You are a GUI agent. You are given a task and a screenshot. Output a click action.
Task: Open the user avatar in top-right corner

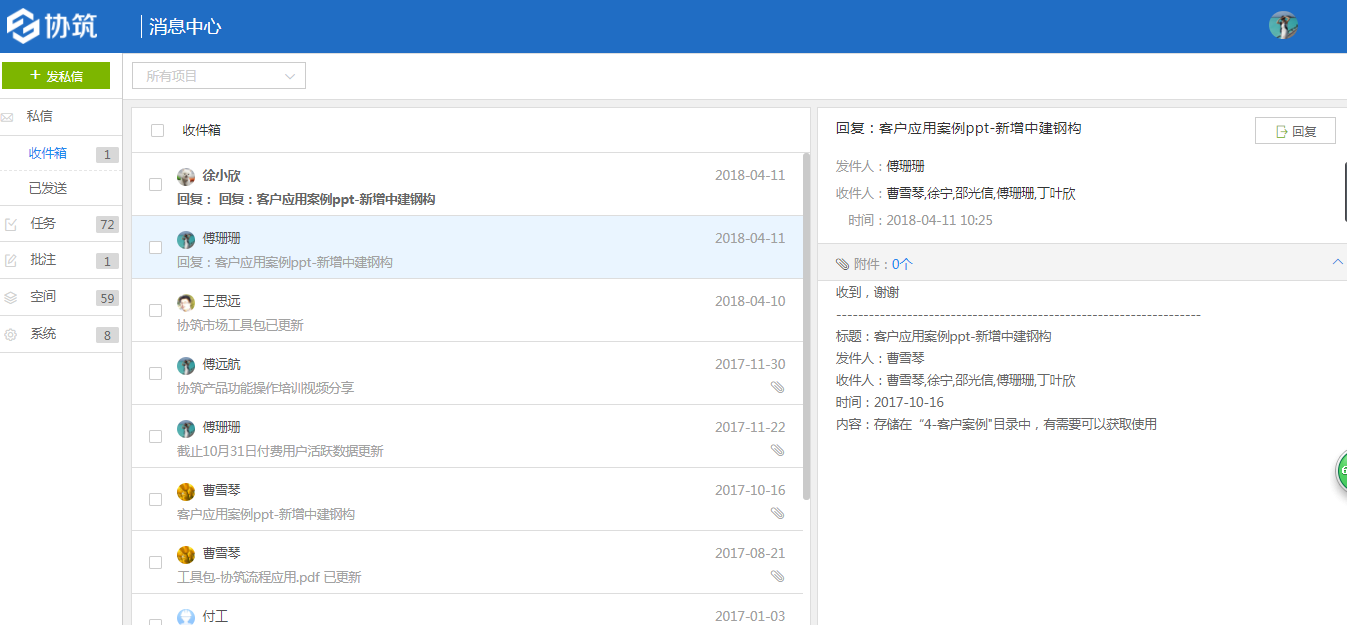coord(1283,25)
